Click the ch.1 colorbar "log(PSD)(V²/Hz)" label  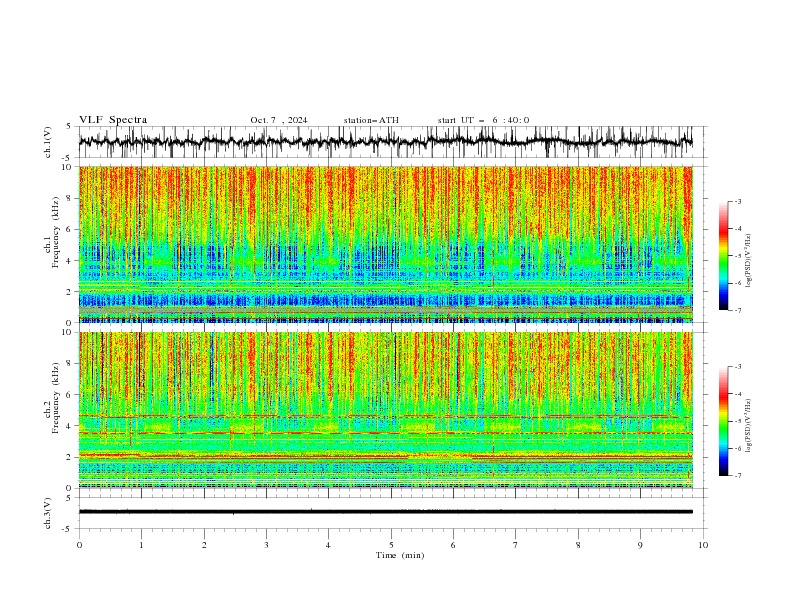pos(748,261)
